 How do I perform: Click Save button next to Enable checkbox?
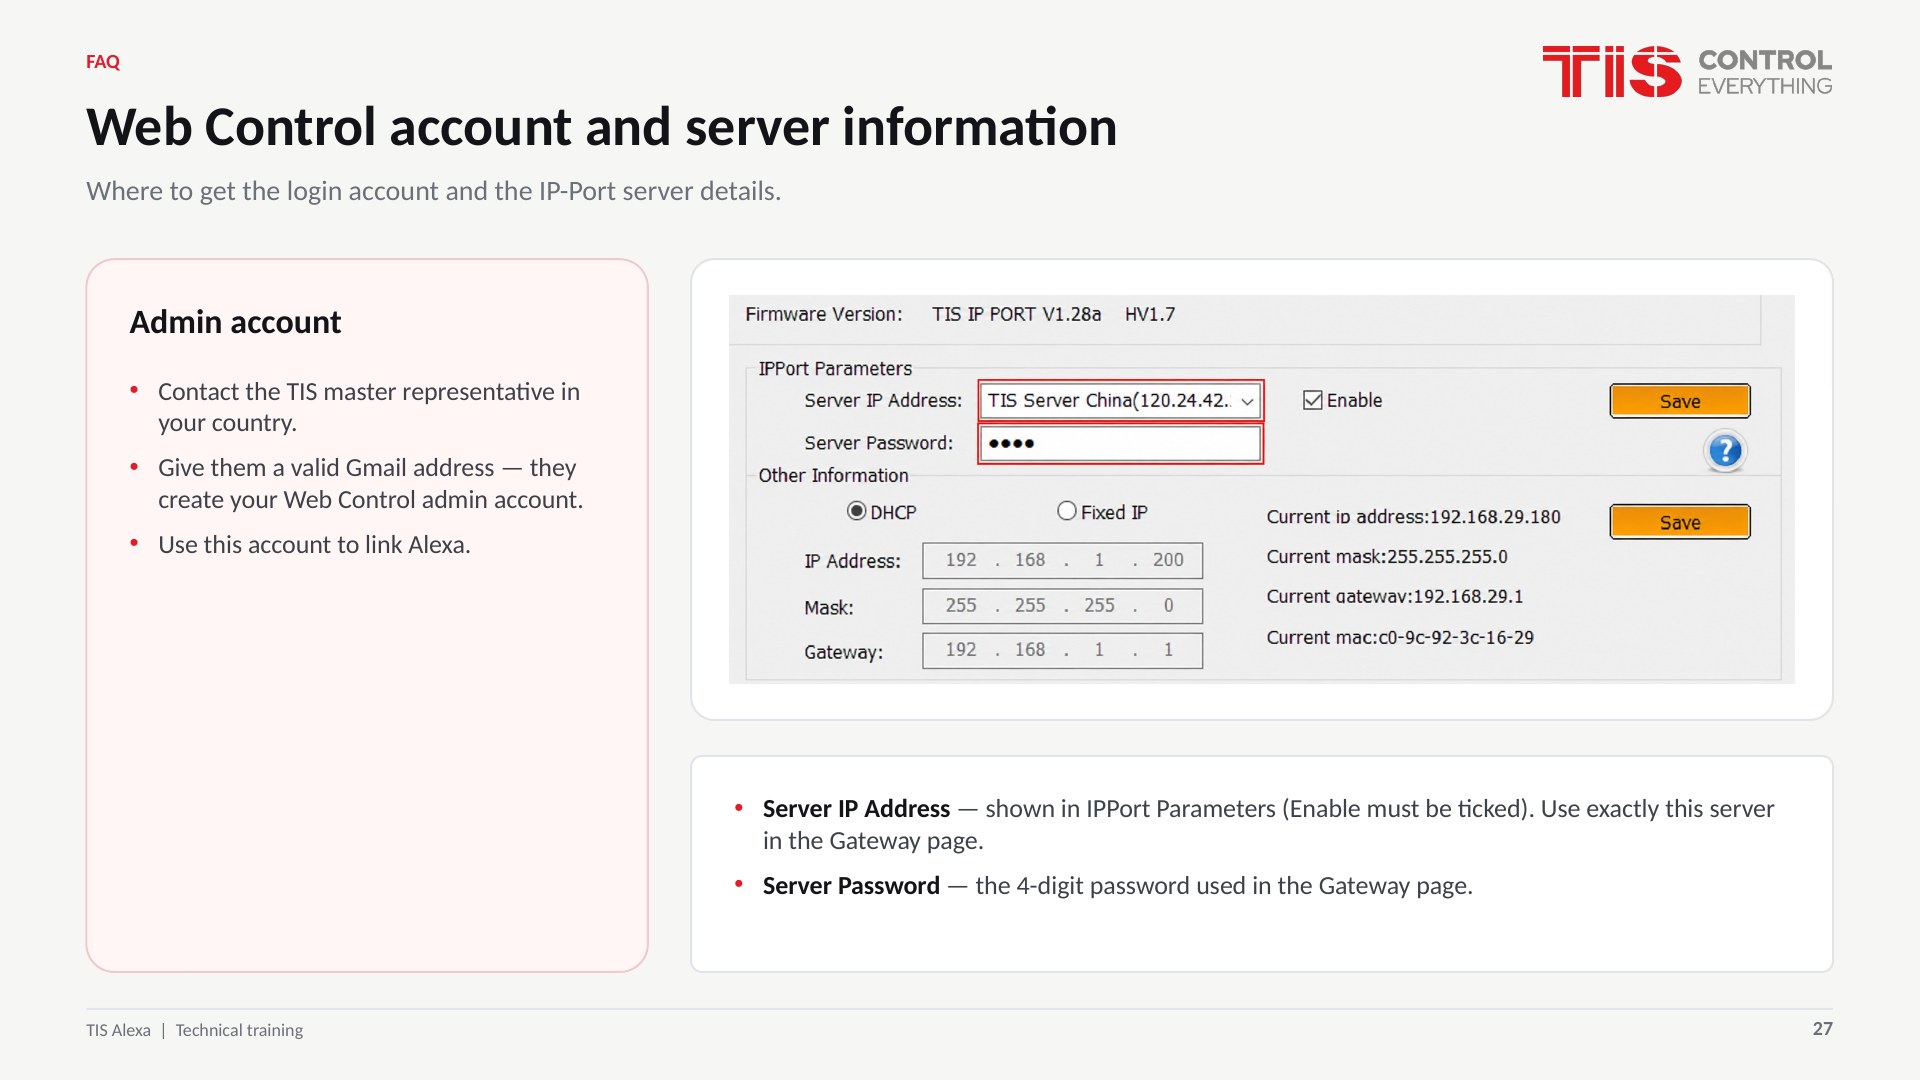pos(1680,401)
